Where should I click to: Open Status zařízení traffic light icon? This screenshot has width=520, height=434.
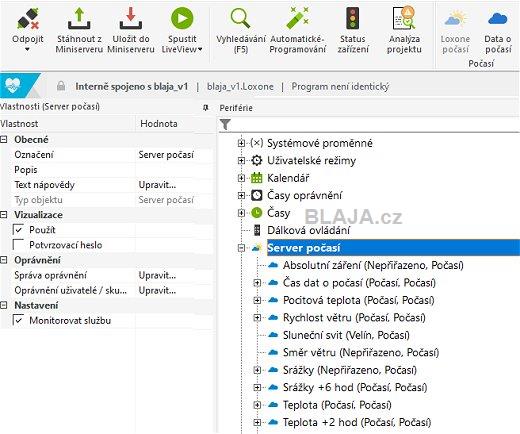pyautogui.click(x=353, y=19)
